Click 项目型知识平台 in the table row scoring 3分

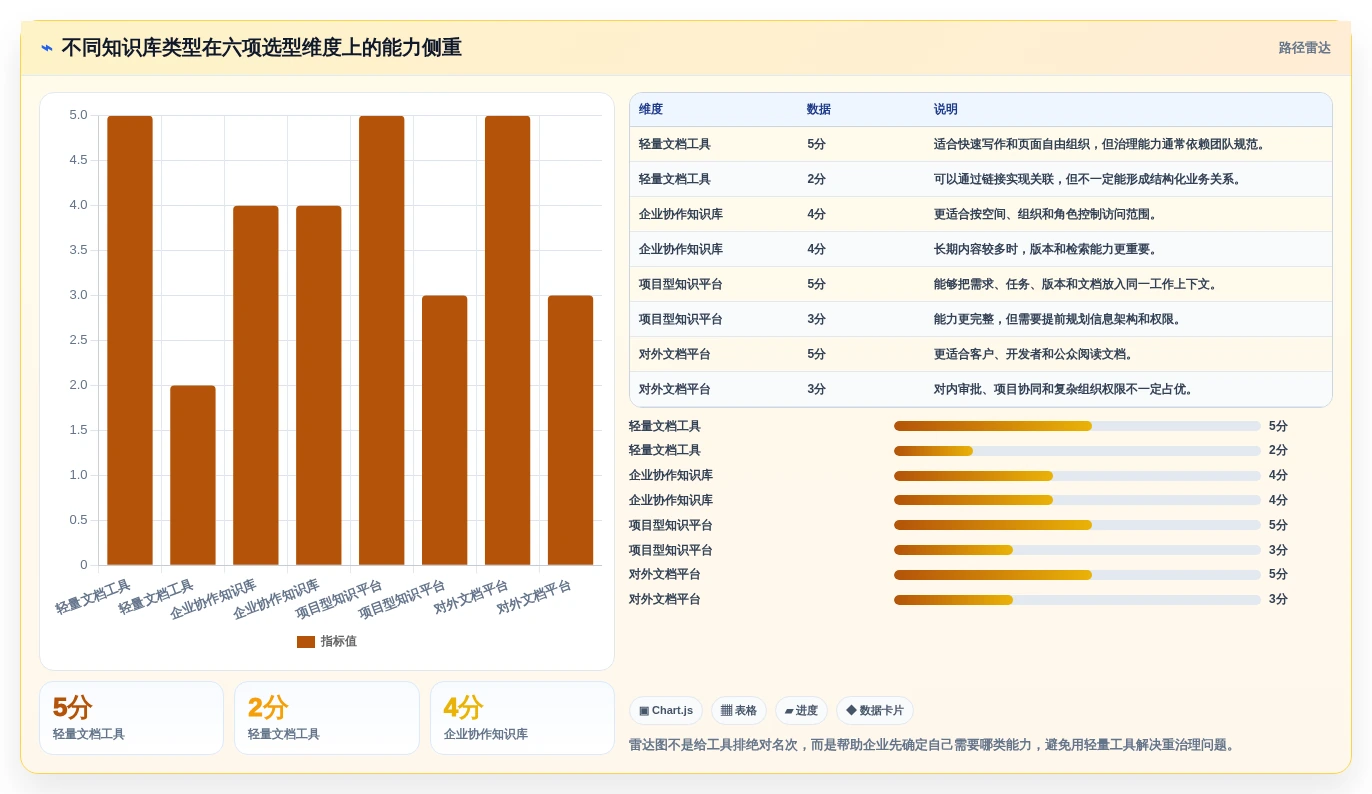tap(681, 319)
